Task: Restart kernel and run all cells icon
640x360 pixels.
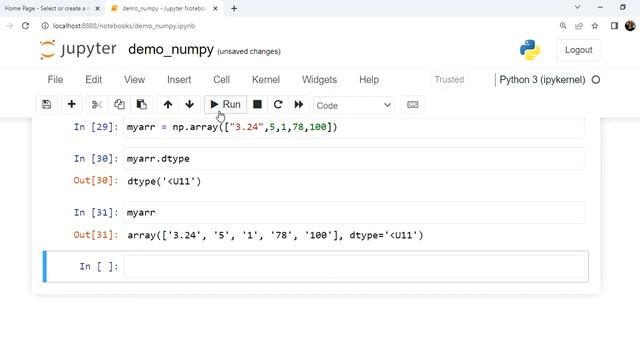Action: tap(299, 104)
